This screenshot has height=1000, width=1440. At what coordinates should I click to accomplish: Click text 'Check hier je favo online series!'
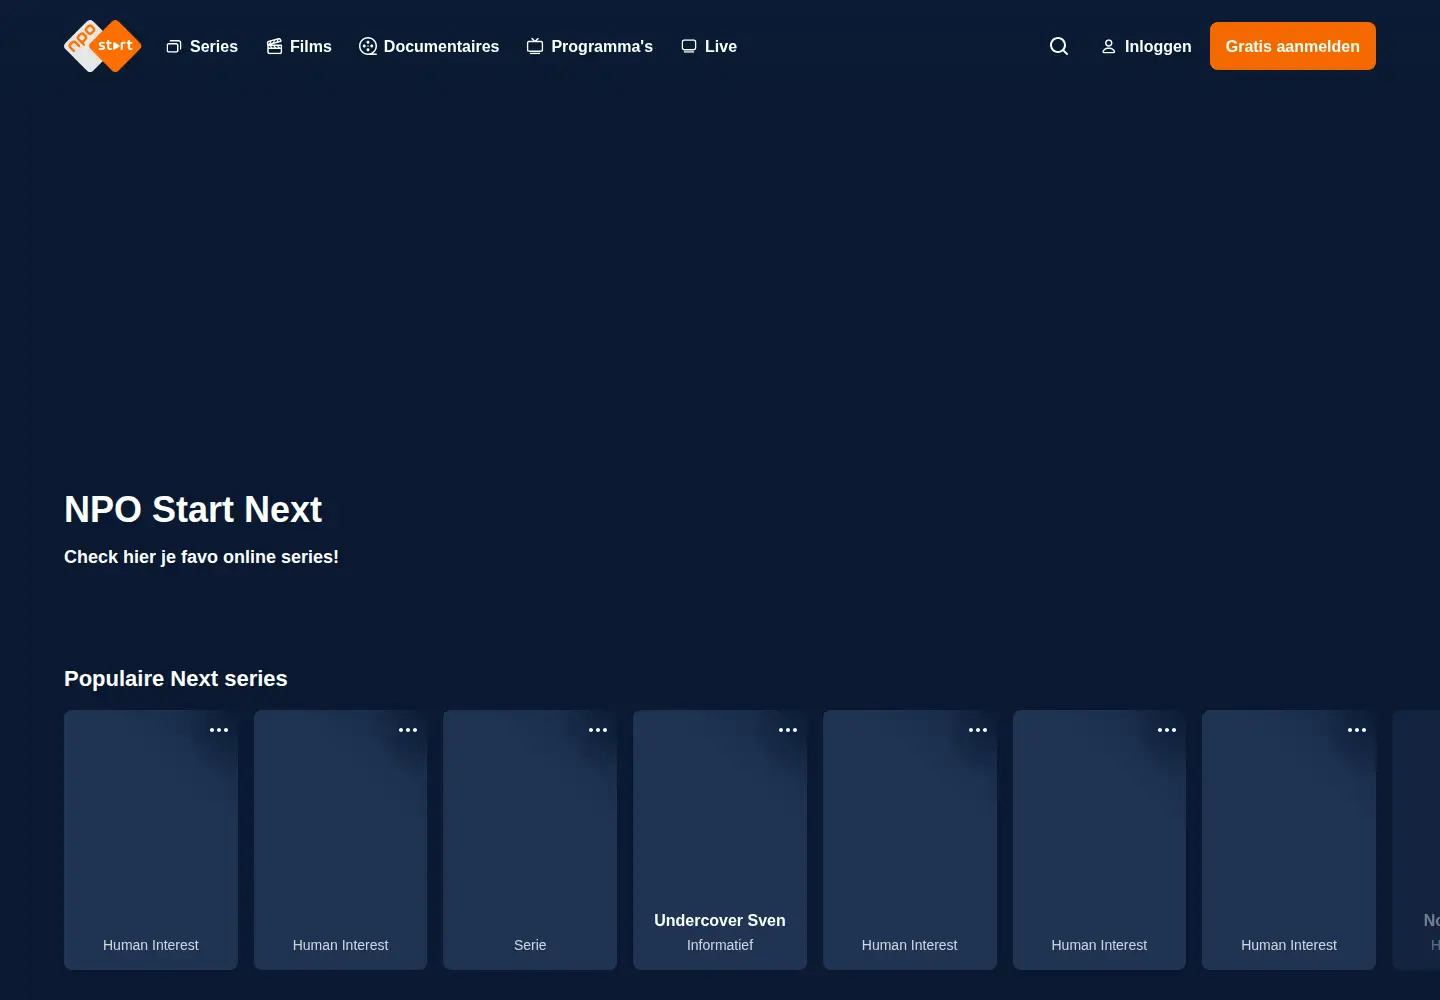coord(201,557)
